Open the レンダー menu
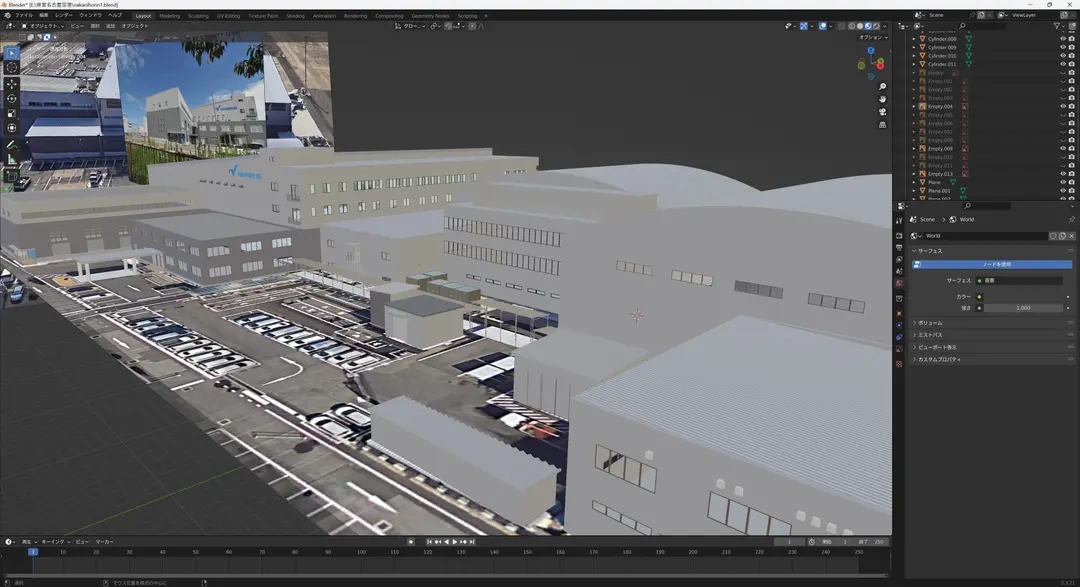 (63, 15)
